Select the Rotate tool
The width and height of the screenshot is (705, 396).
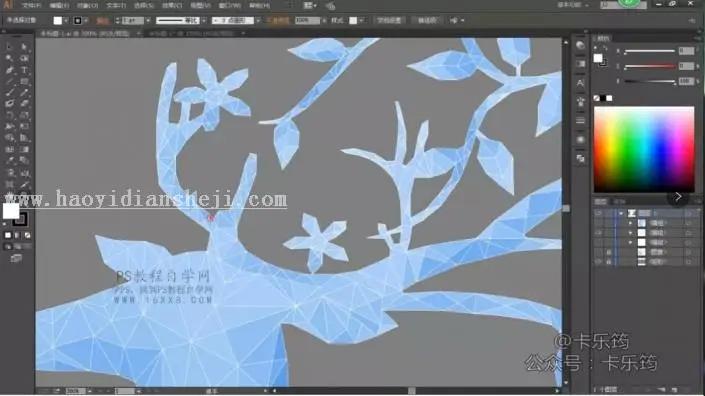(x=9, y=115)
